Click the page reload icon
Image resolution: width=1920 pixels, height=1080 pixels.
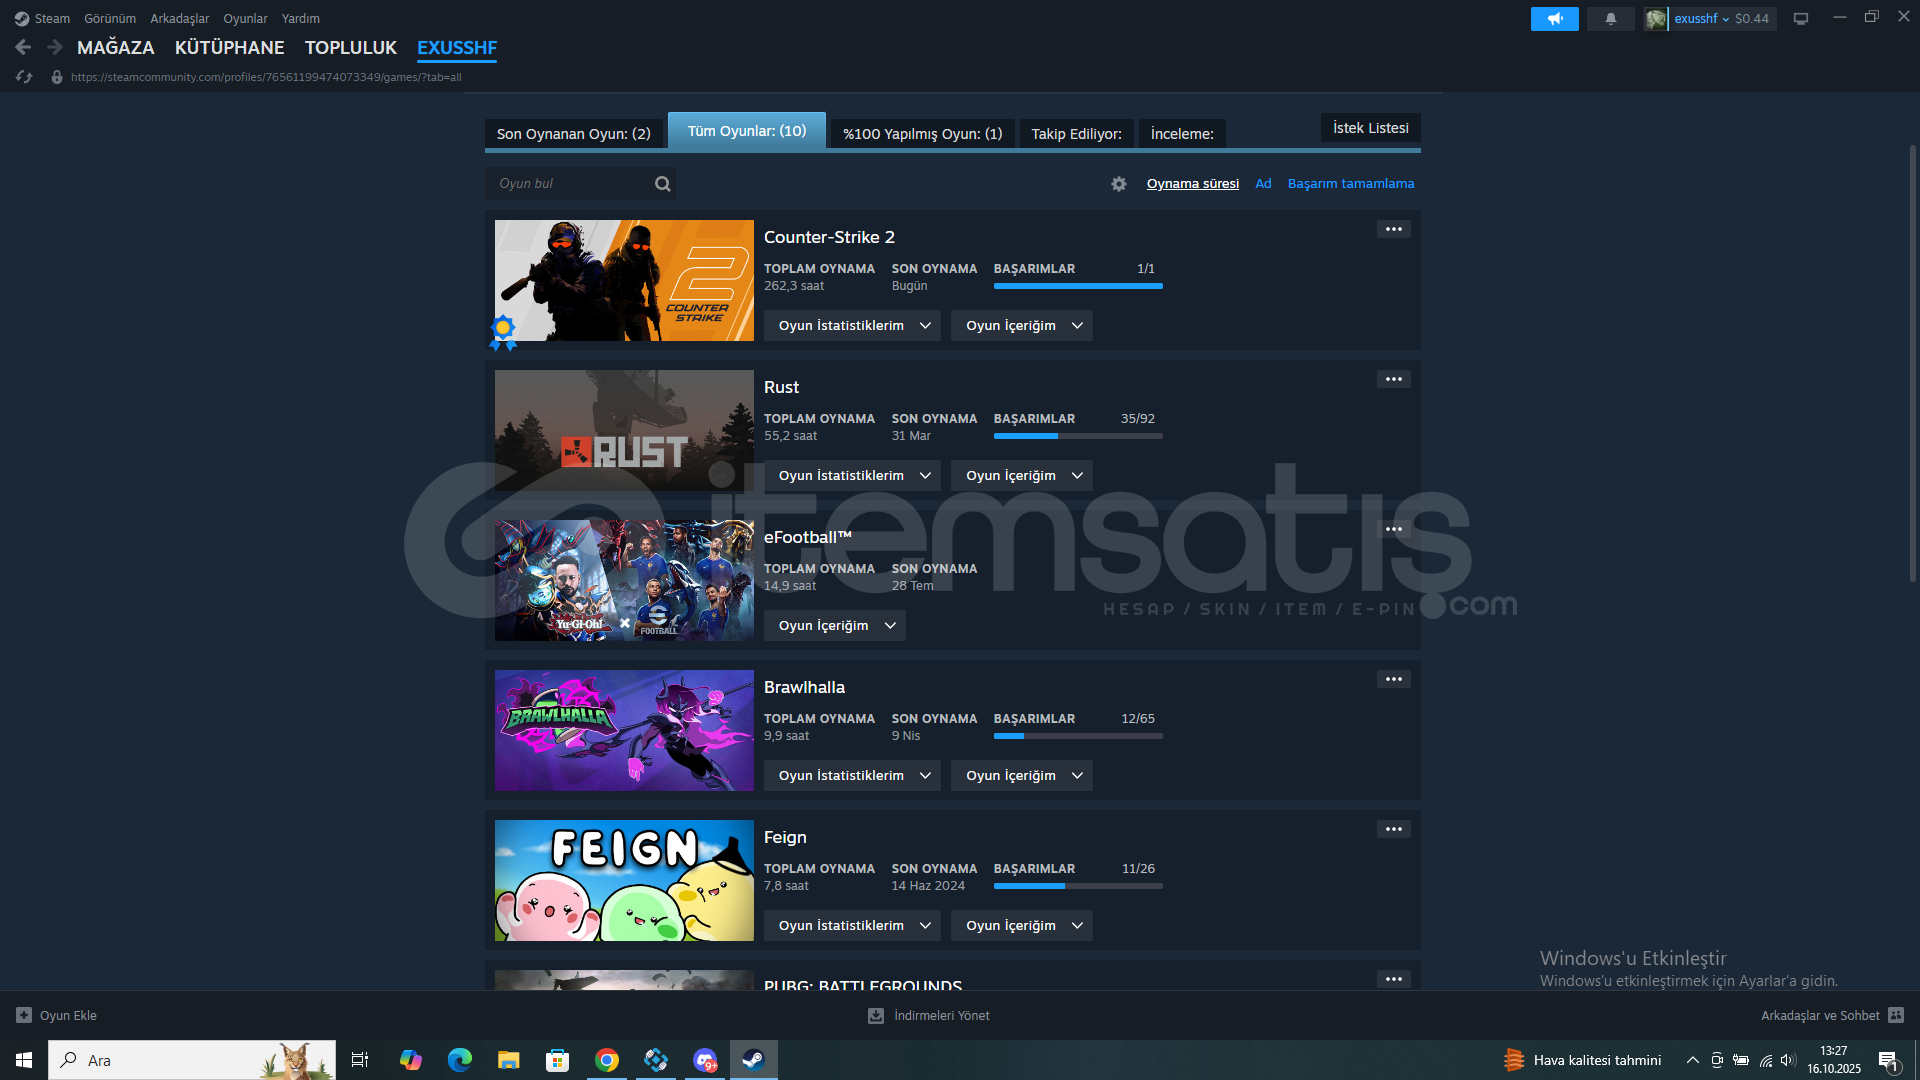24,77
